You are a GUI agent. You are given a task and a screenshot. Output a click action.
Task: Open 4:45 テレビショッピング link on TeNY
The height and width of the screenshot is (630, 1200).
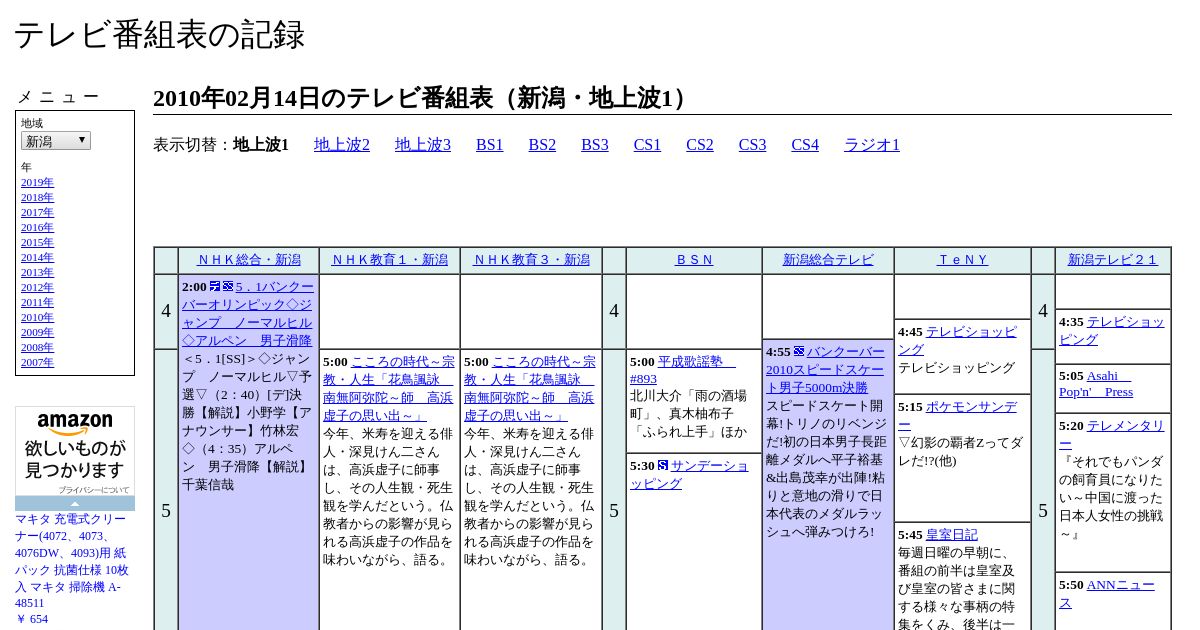[957, 340]
